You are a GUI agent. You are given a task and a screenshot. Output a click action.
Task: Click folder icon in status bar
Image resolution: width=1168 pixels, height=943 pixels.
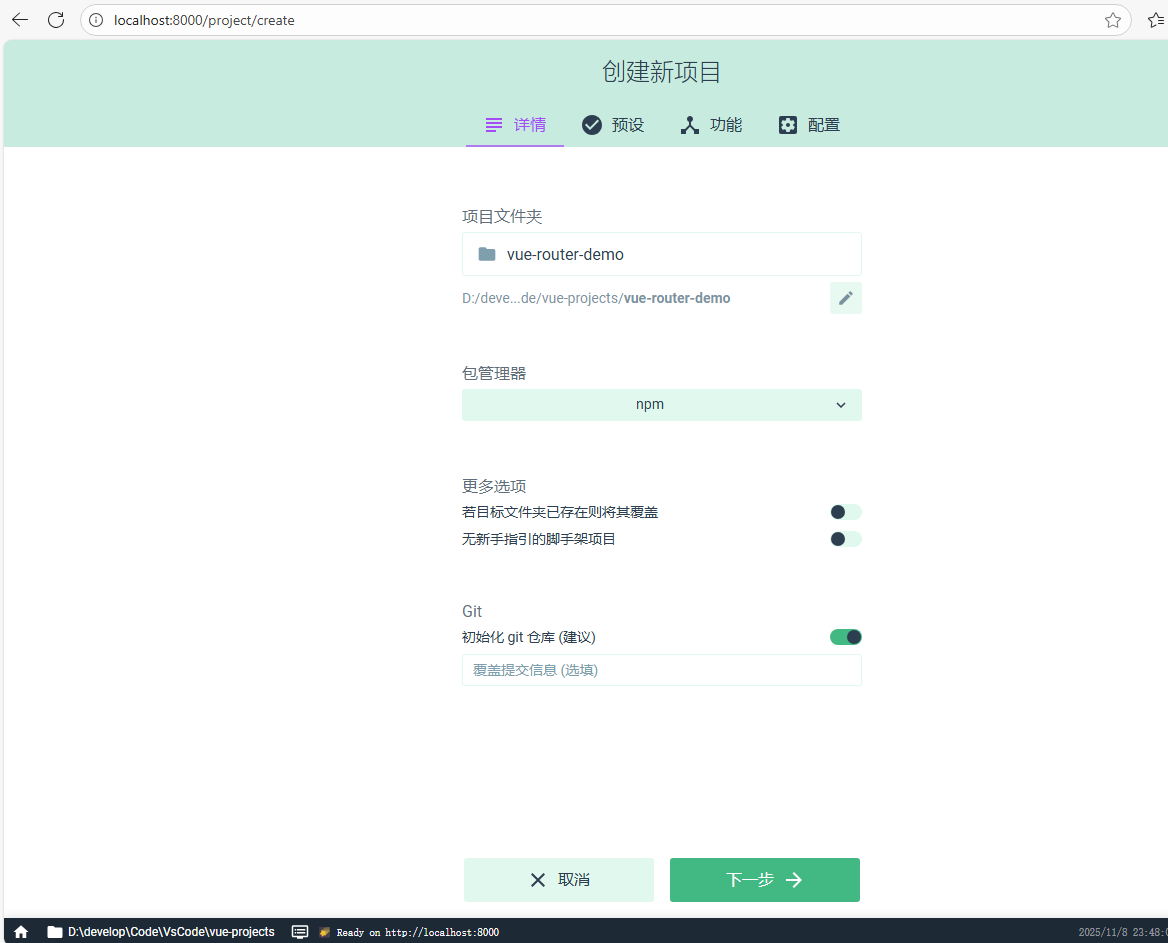(x=54, y=932)
